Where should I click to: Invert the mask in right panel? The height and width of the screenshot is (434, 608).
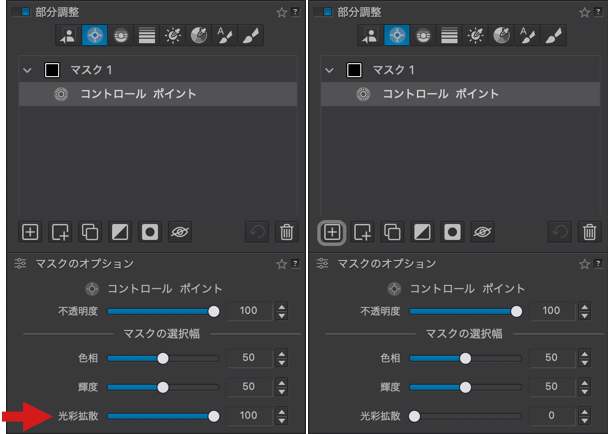point(422,232)
